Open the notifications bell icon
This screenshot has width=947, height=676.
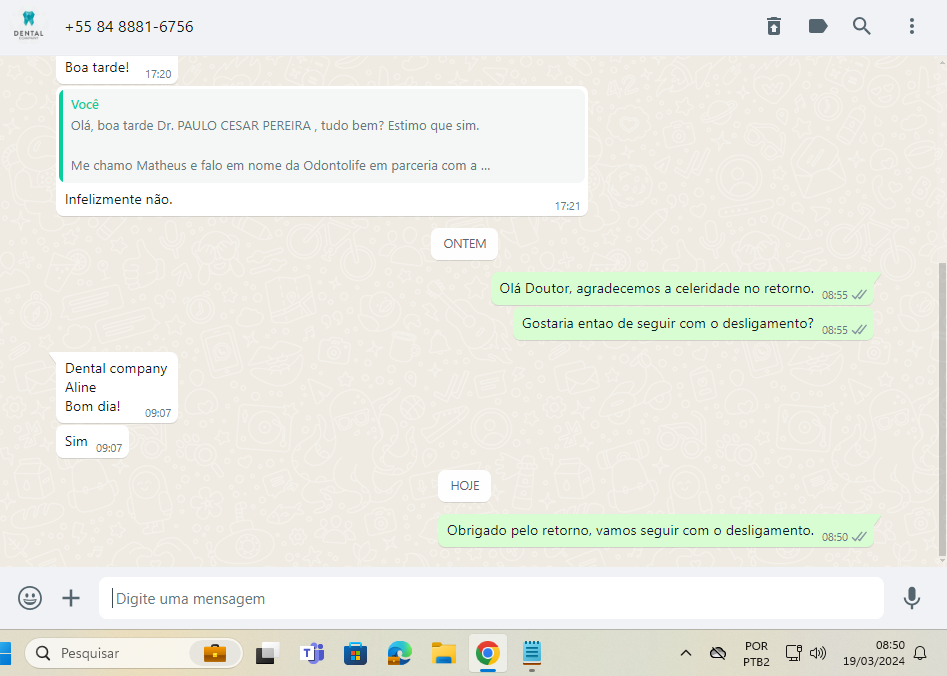click(920, 653)
